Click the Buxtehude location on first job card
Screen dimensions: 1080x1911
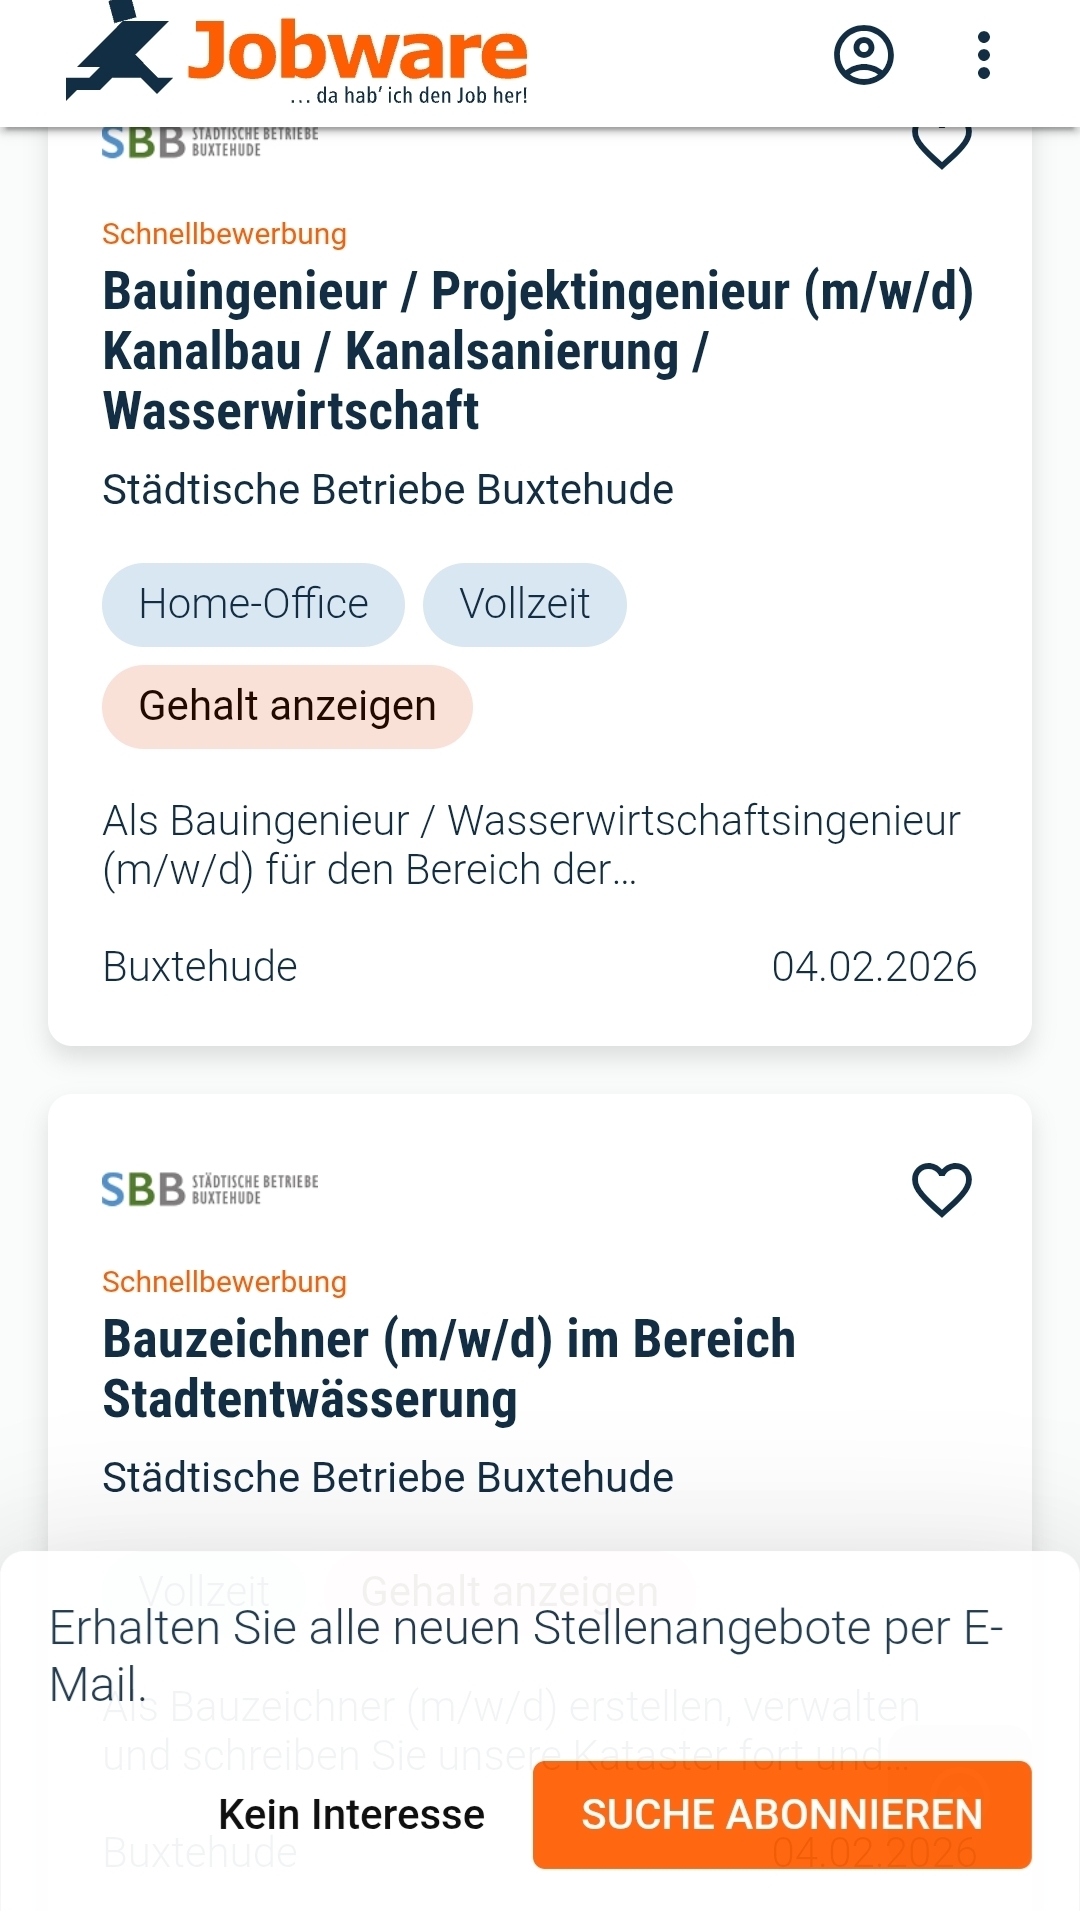tap(200, 967)
